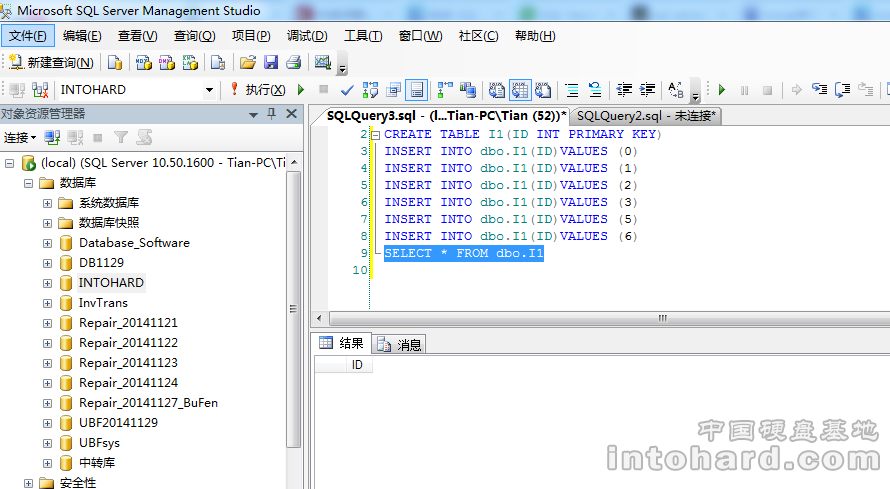
Task: Click the object explorer filter funnel icon
Action: (121, 137)
